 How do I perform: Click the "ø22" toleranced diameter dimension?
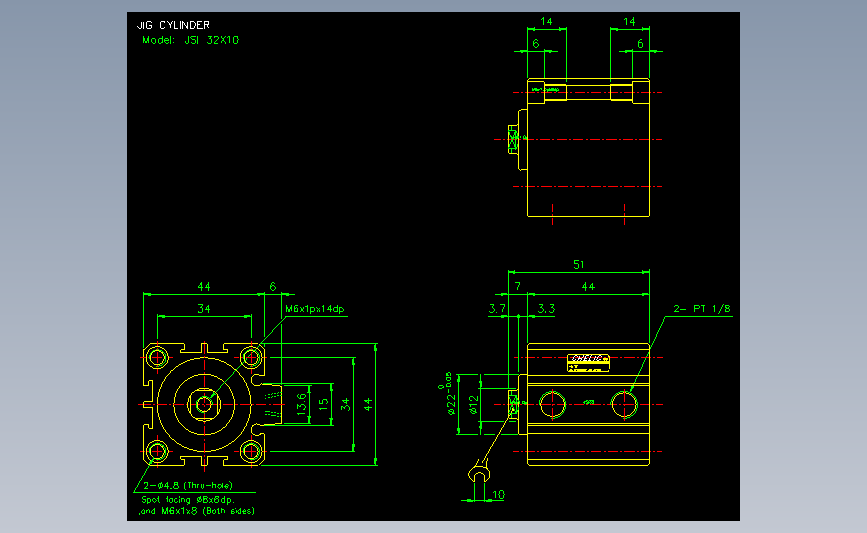click(x=451, y=404)
